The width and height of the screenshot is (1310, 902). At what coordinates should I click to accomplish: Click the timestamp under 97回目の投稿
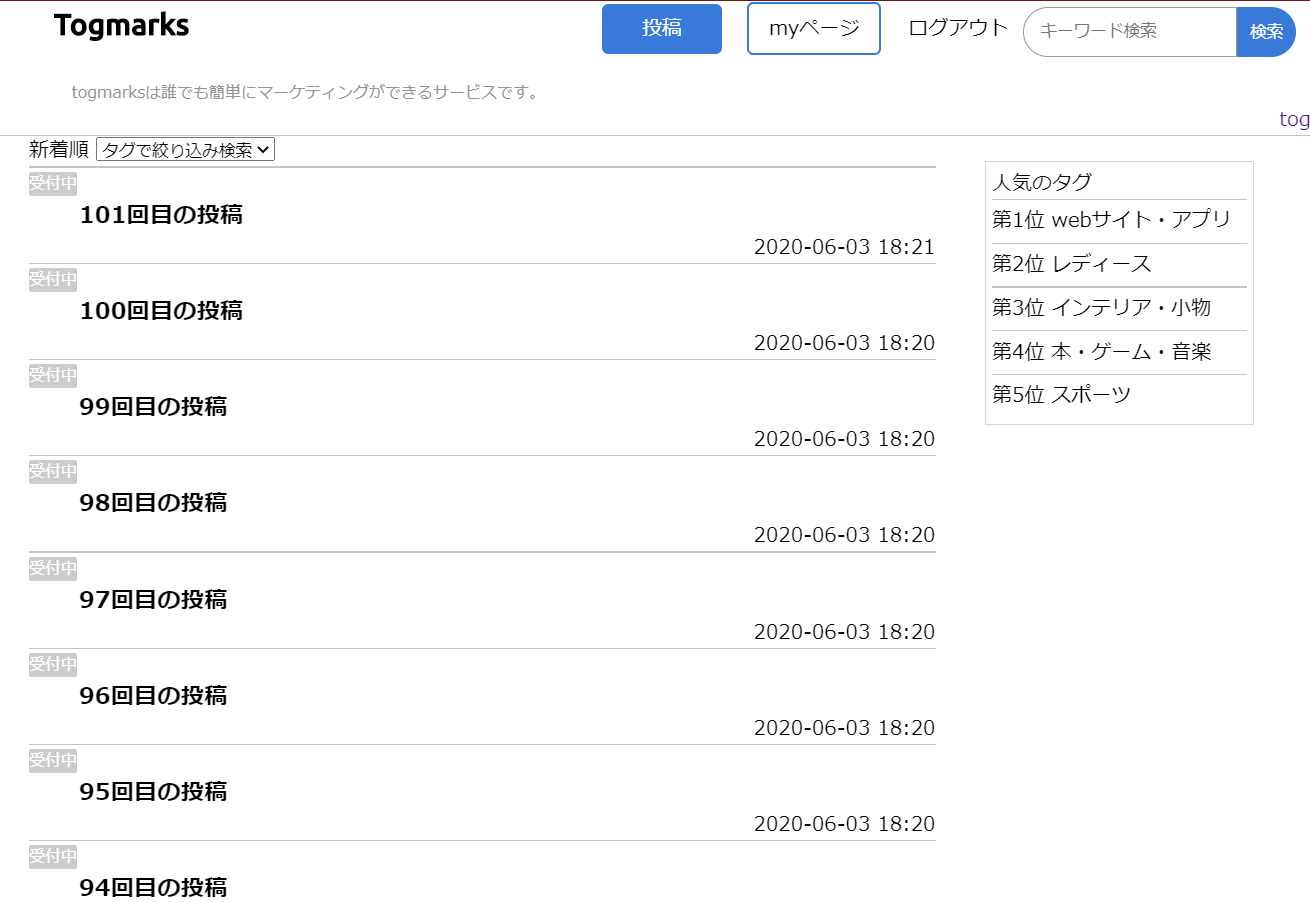pos(844,632)
